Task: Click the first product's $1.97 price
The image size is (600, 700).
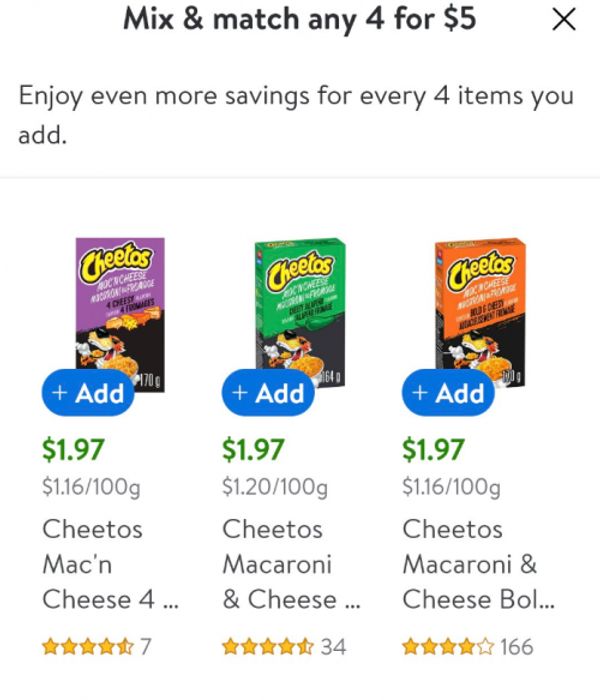Action: click(72, 450)
